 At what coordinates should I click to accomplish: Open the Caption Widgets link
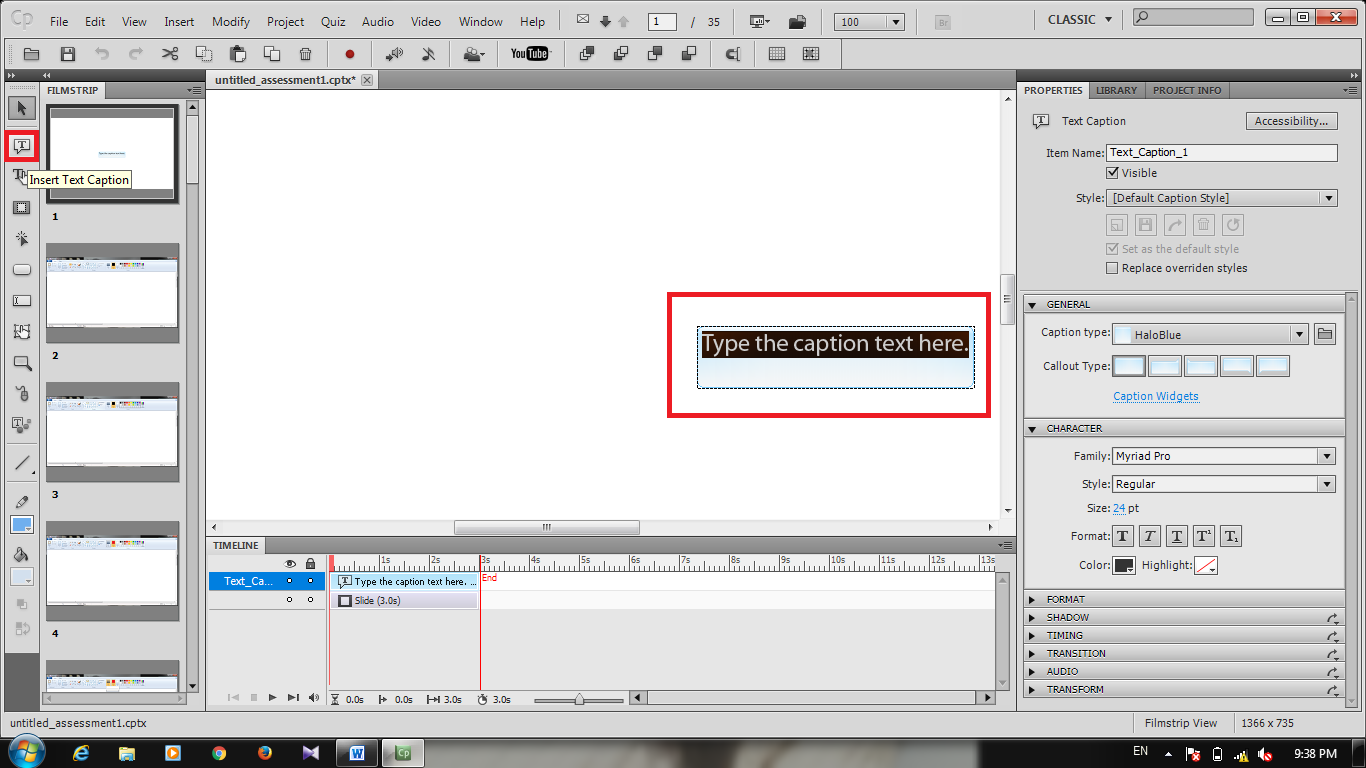(x=1156, y=396)
